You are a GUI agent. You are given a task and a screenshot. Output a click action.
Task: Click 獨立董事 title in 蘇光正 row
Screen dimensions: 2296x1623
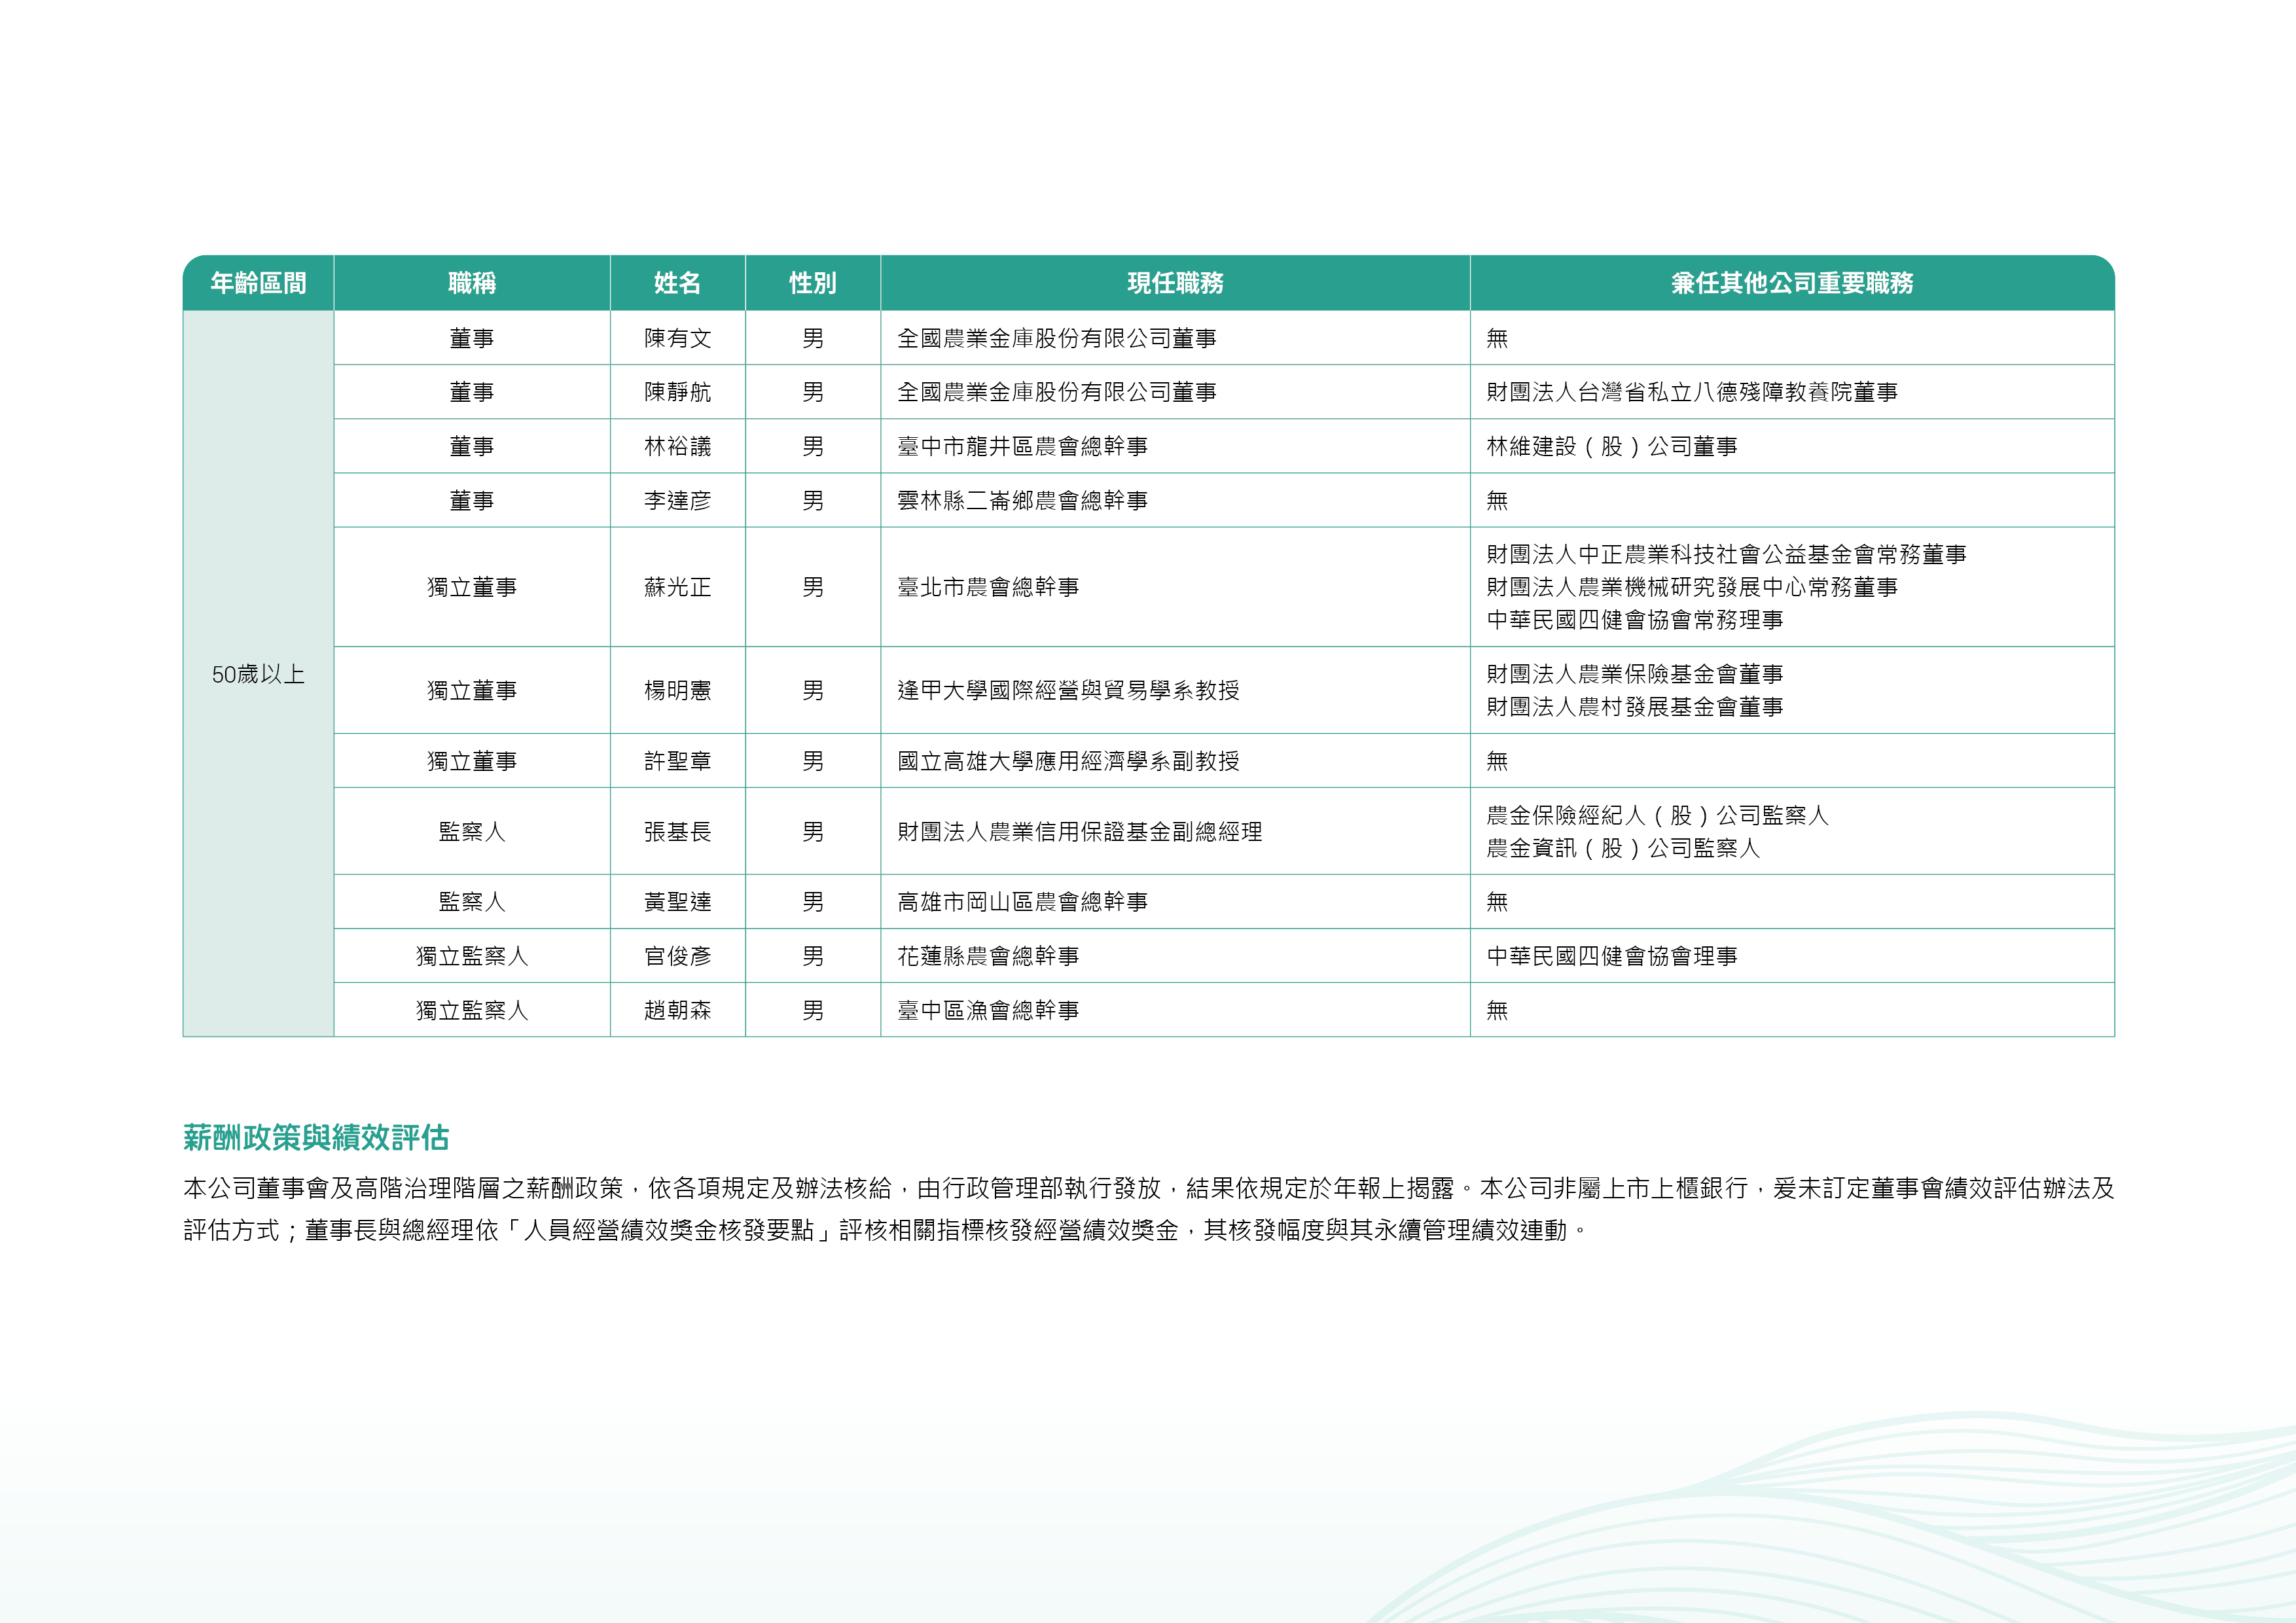coord(472,587)
